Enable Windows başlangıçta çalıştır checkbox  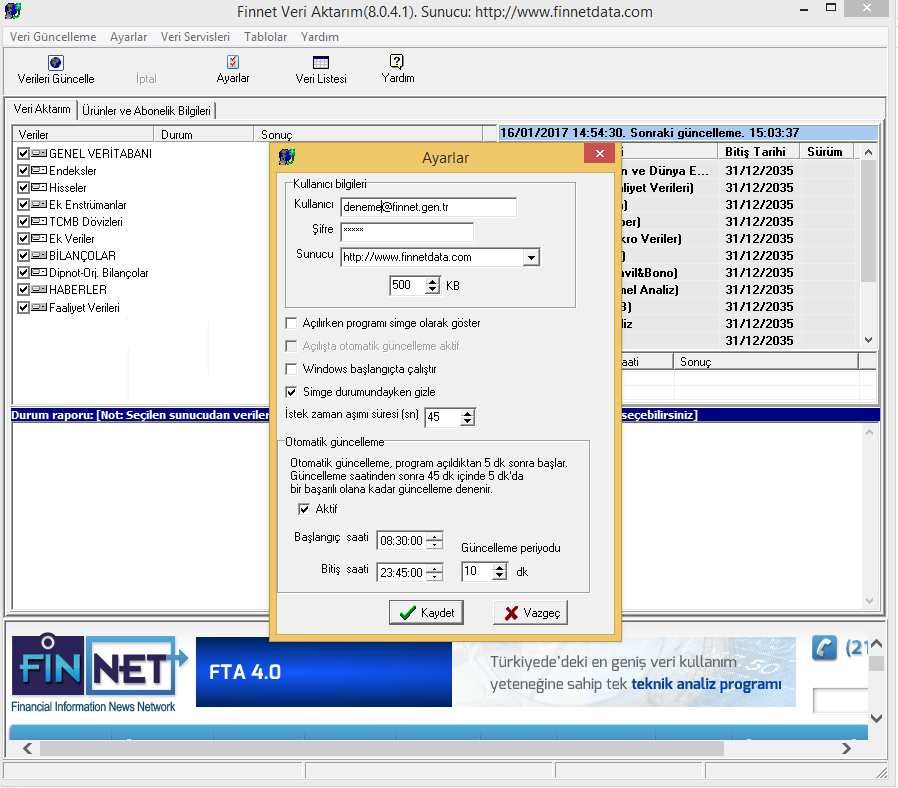pos(292,369)
